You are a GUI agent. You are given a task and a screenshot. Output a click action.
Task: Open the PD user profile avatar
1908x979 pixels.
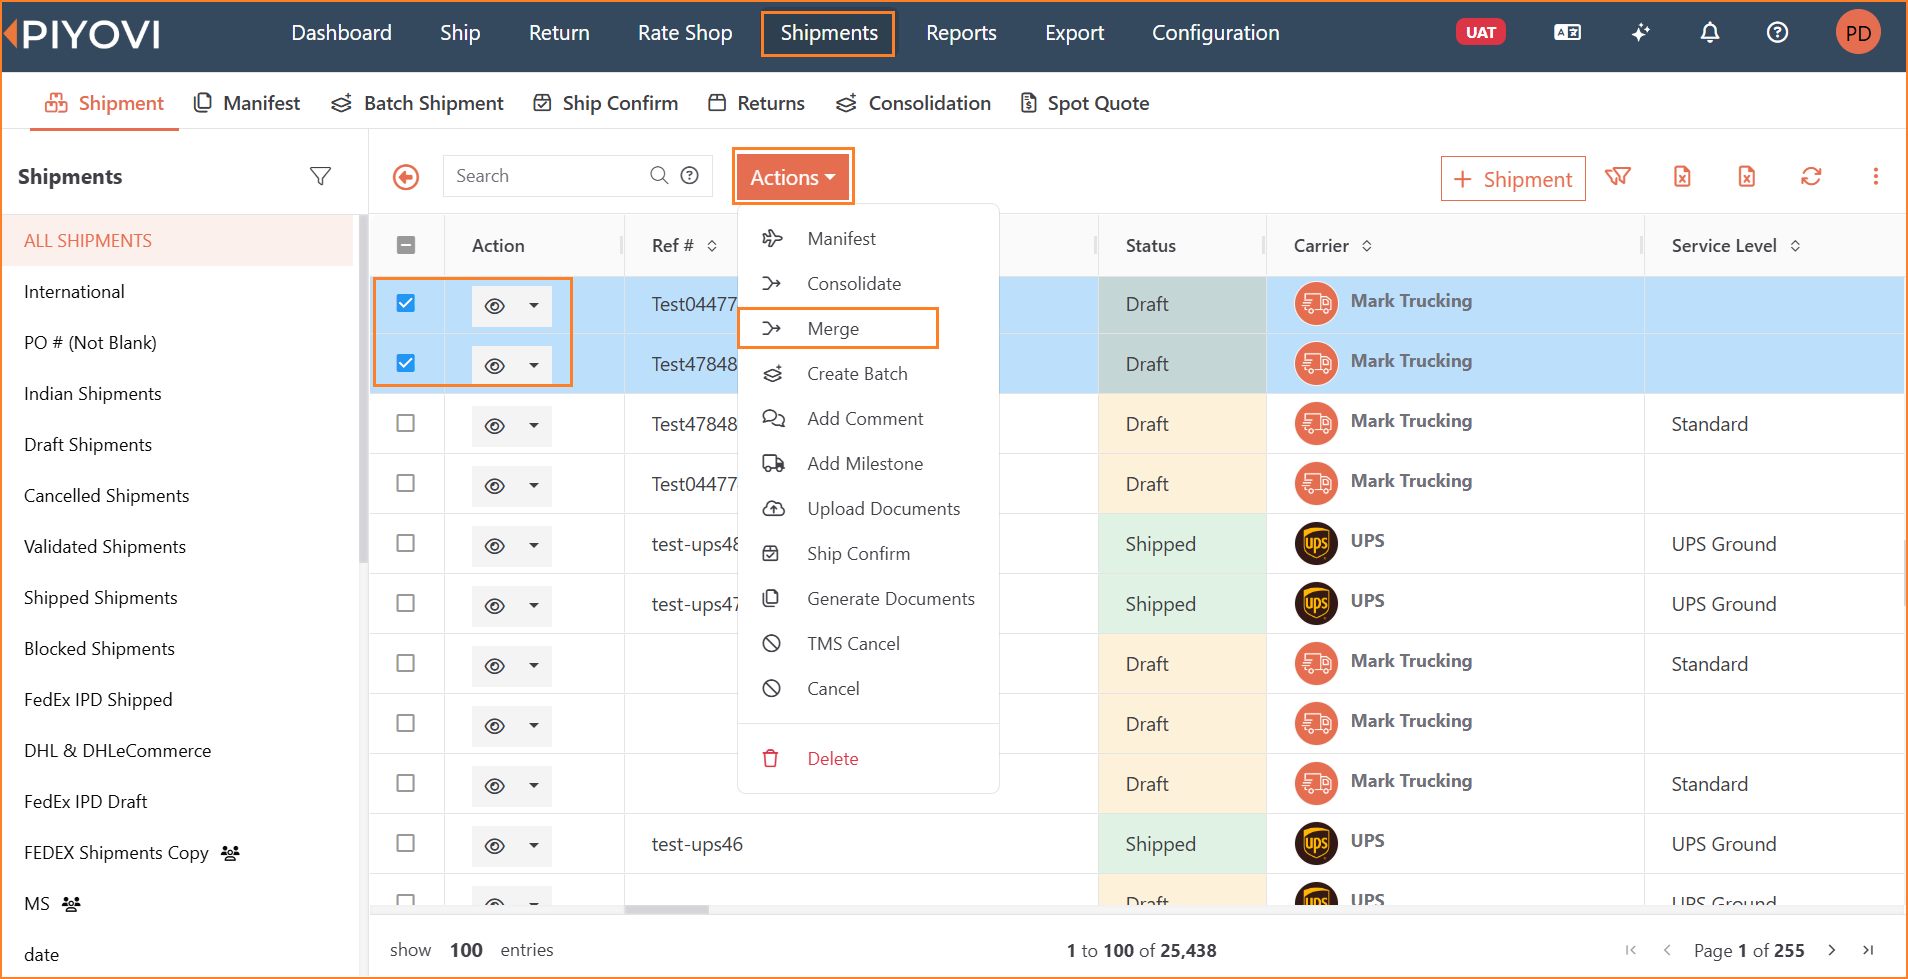coord(1858,33)
